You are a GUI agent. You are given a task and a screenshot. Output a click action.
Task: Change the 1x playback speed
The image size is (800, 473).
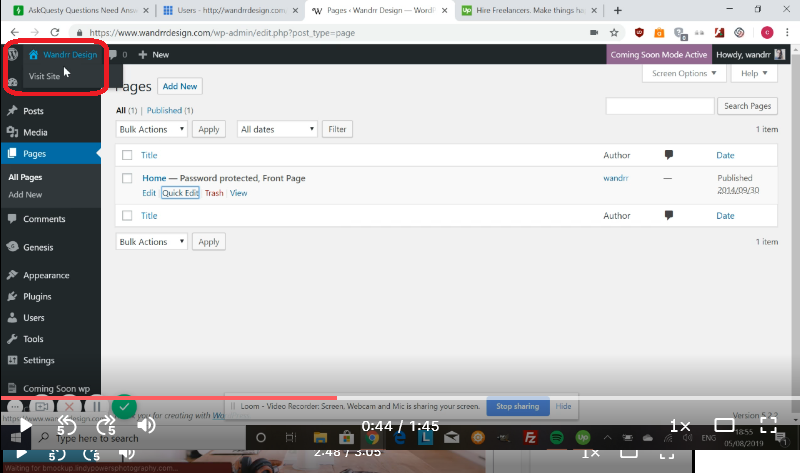point(680,426)
